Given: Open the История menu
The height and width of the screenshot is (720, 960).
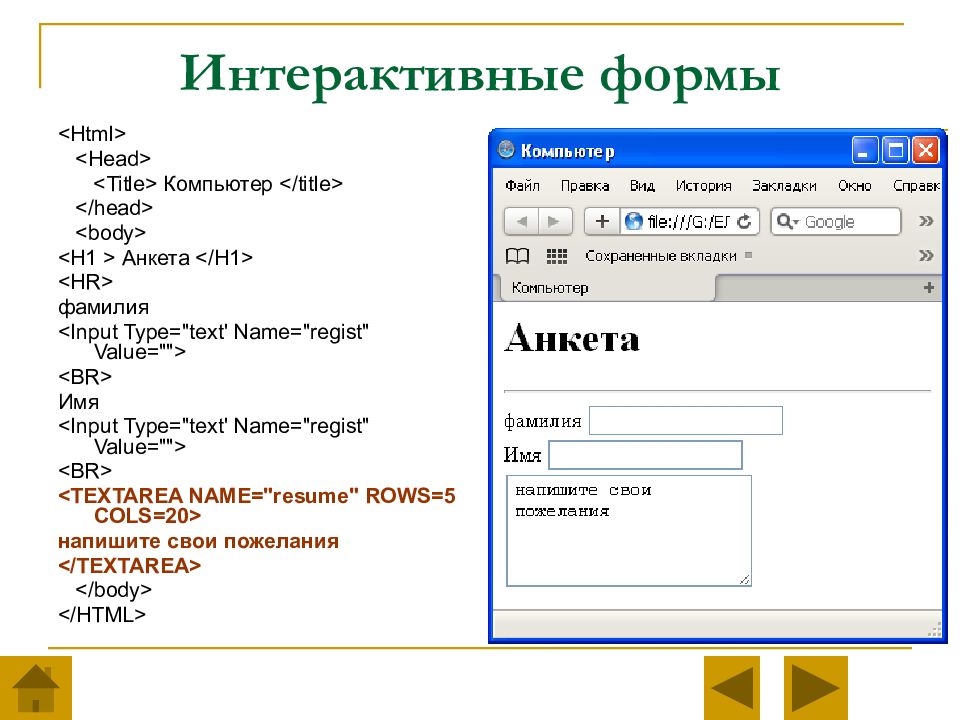Looking at the screenshot, I should tap(703, 186).
